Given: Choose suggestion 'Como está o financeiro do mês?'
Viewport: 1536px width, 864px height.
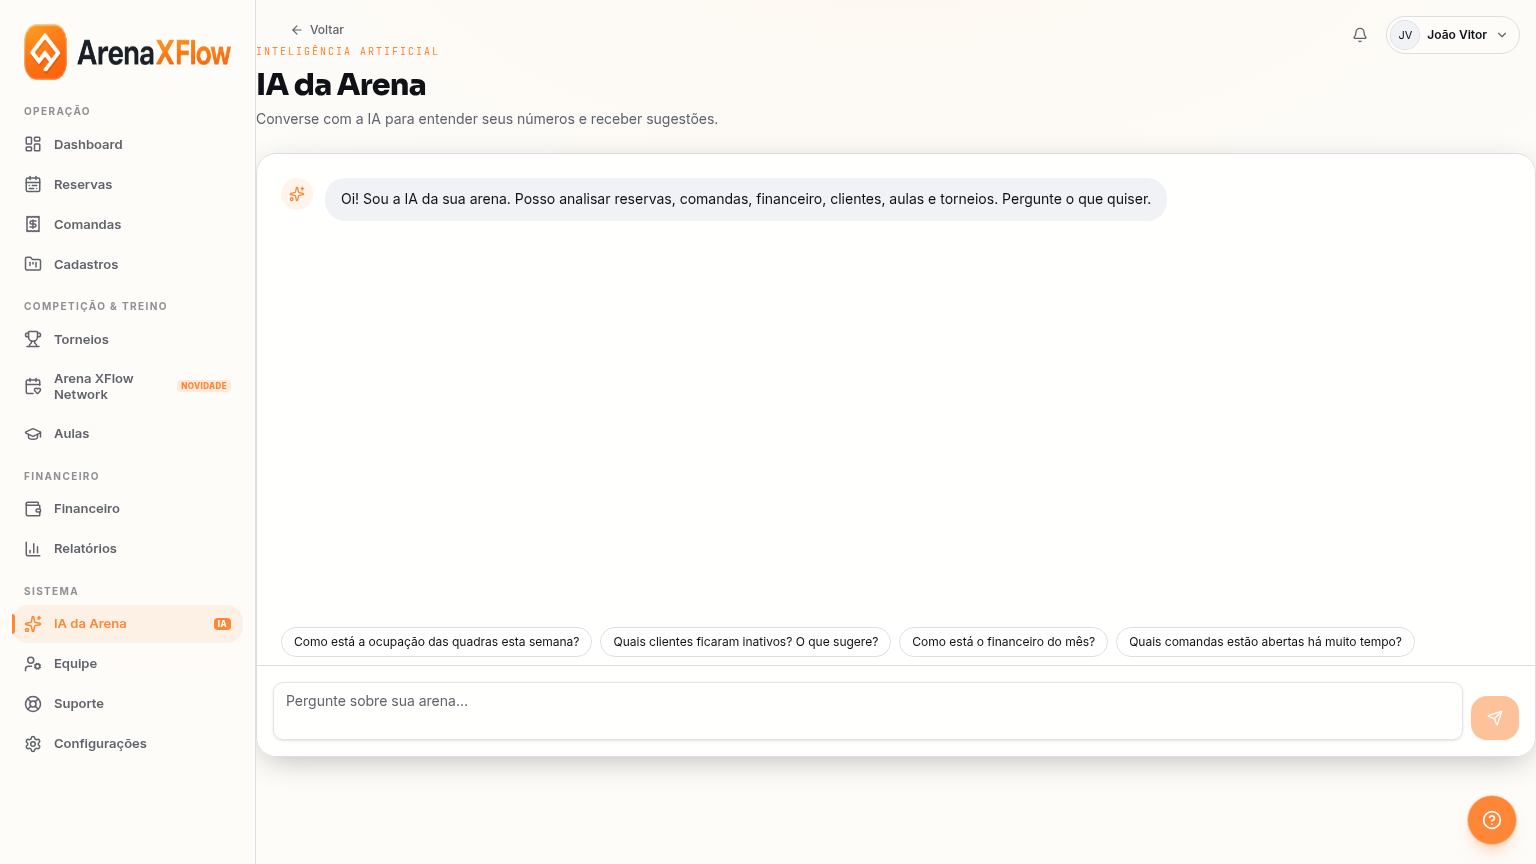Looking at the screenshot, I should point(1003,642).
